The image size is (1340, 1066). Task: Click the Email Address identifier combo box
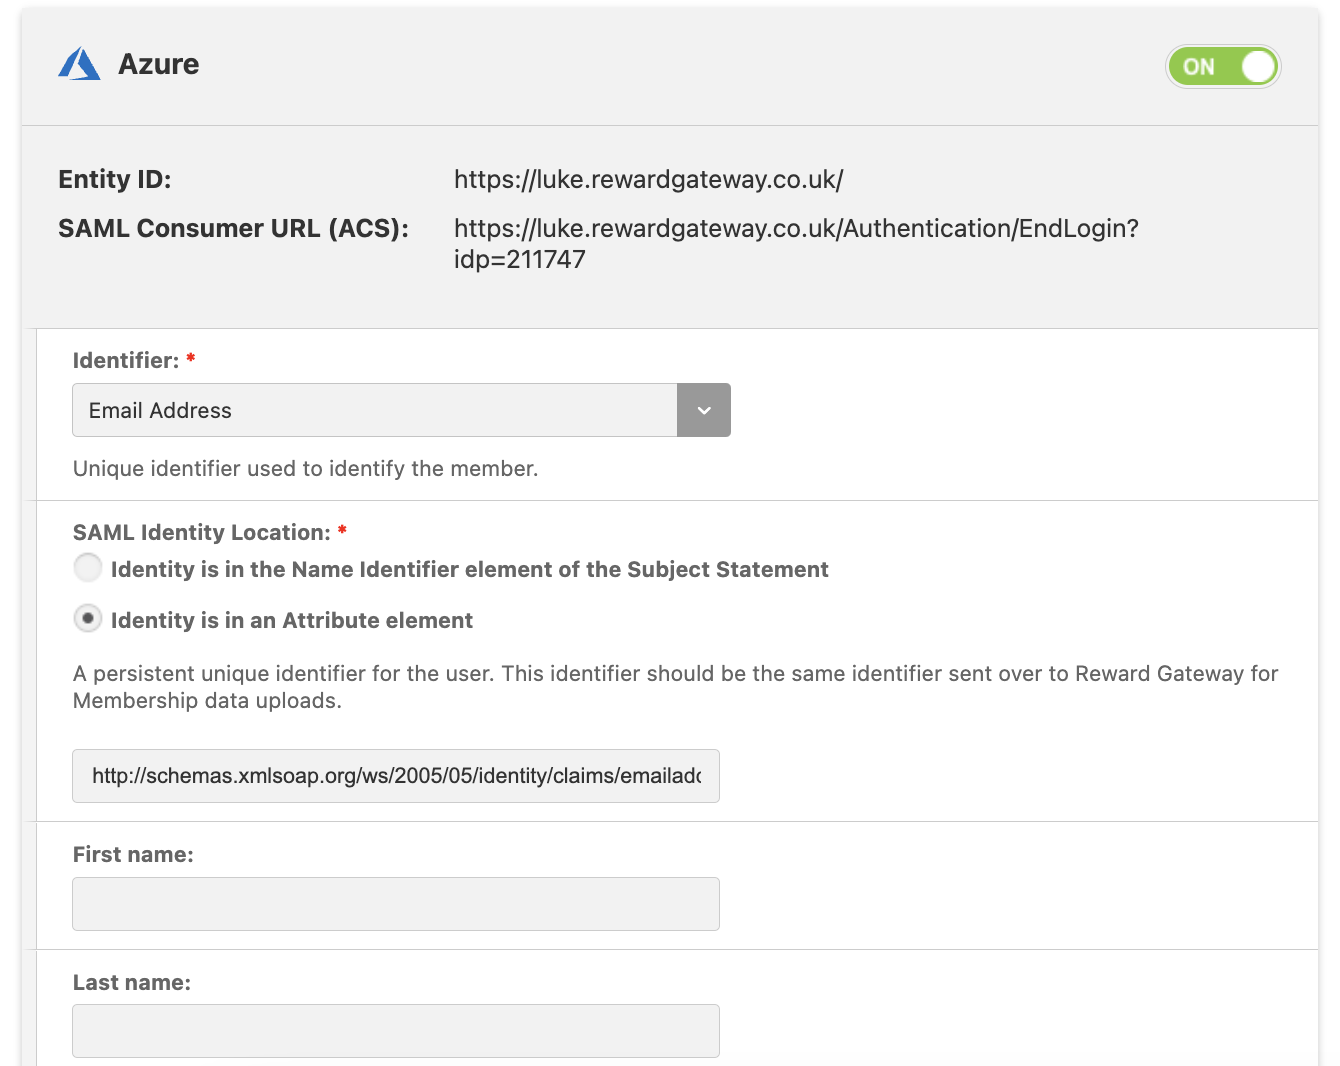click(x=401, y=410)
